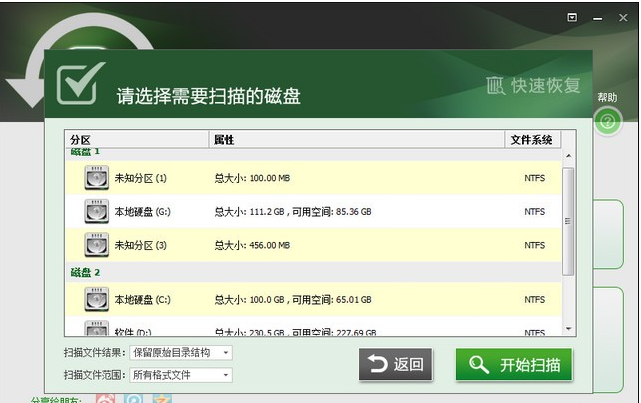Click 可用空间: 65.01 GB attribute text
641x403 pixels.
coord(332,300)
